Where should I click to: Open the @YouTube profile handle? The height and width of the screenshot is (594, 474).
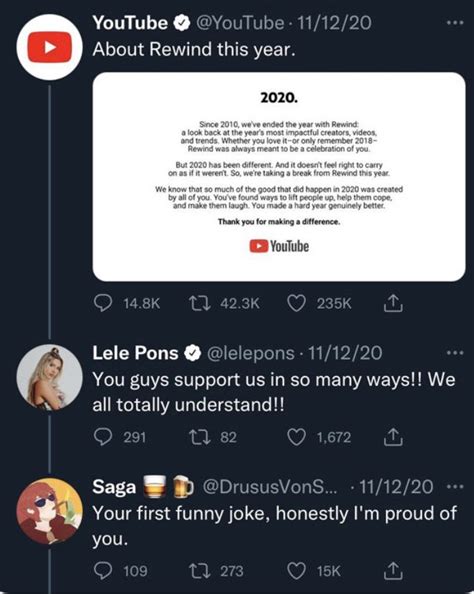tap(240, 23)
